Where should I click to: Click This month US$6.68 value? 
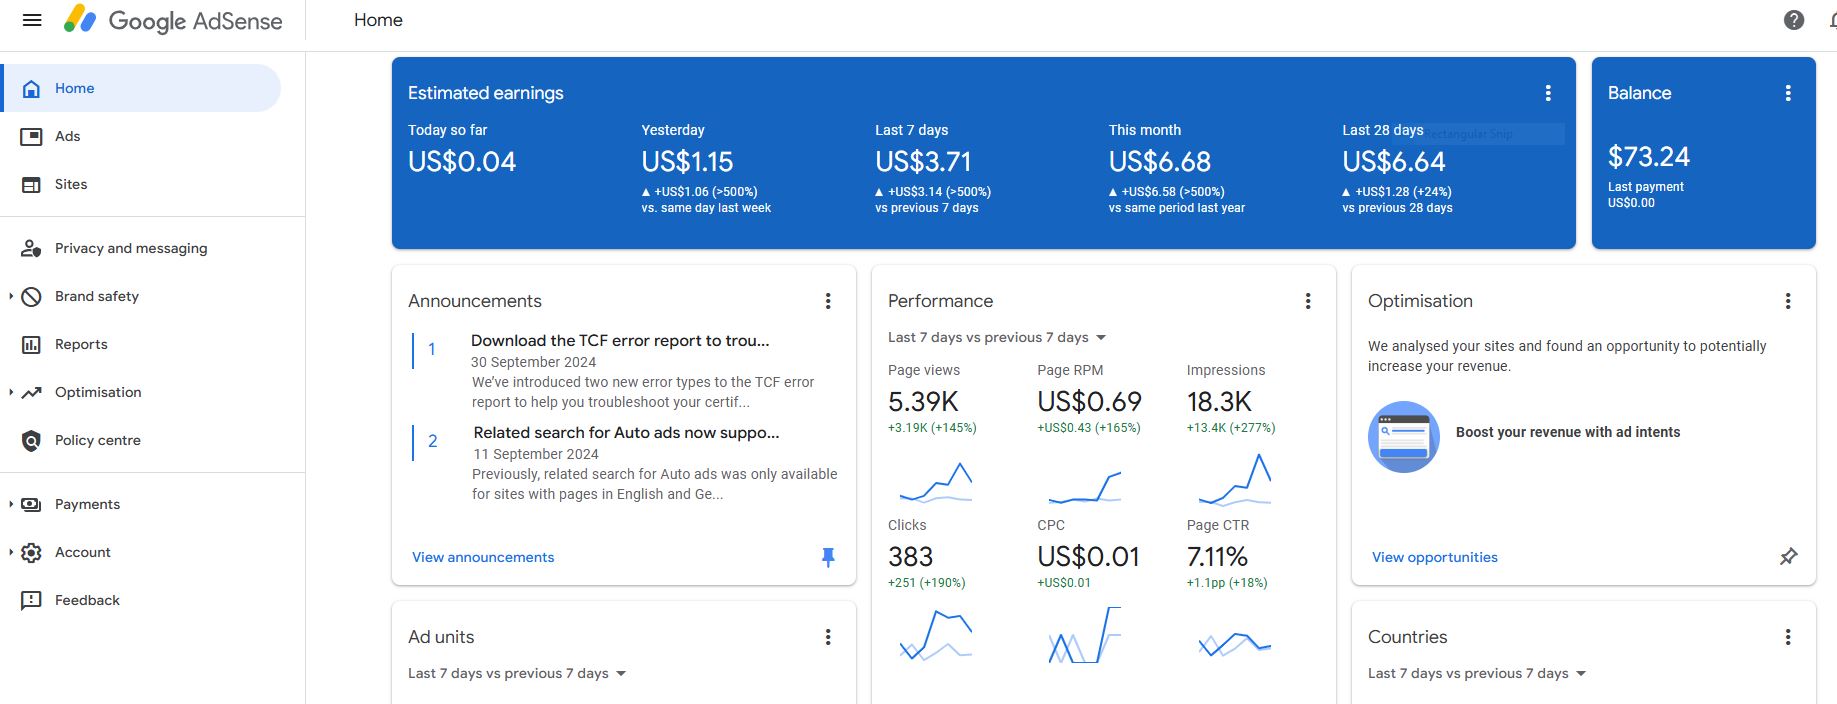1160,162
